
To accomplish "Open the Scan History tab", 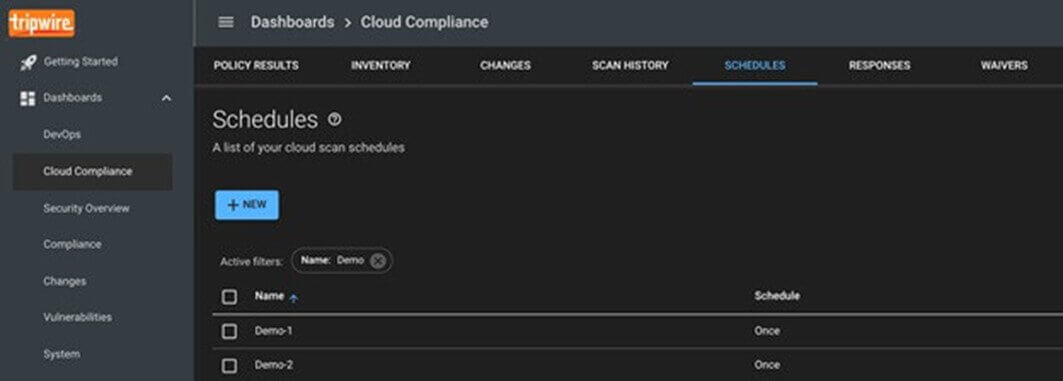I will click(630, 66).
